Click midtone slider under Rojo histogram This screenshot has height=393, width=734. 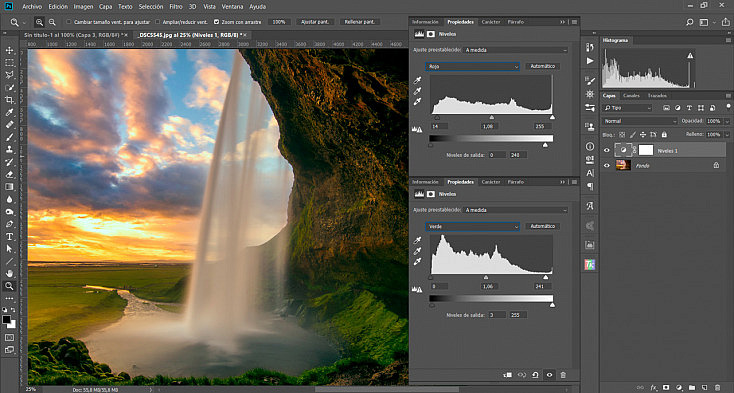[492, 118]
